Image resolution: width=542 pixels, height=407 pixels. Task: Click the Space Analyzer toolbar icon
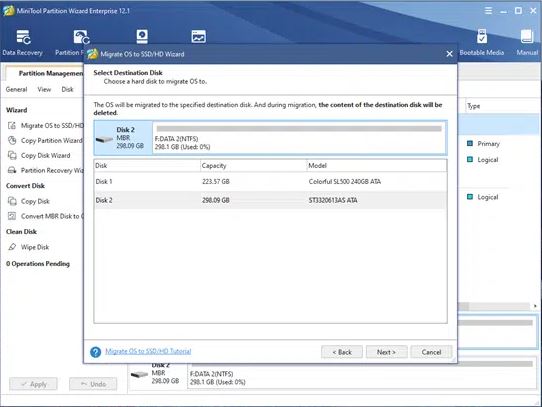click(x=198, y=36)
